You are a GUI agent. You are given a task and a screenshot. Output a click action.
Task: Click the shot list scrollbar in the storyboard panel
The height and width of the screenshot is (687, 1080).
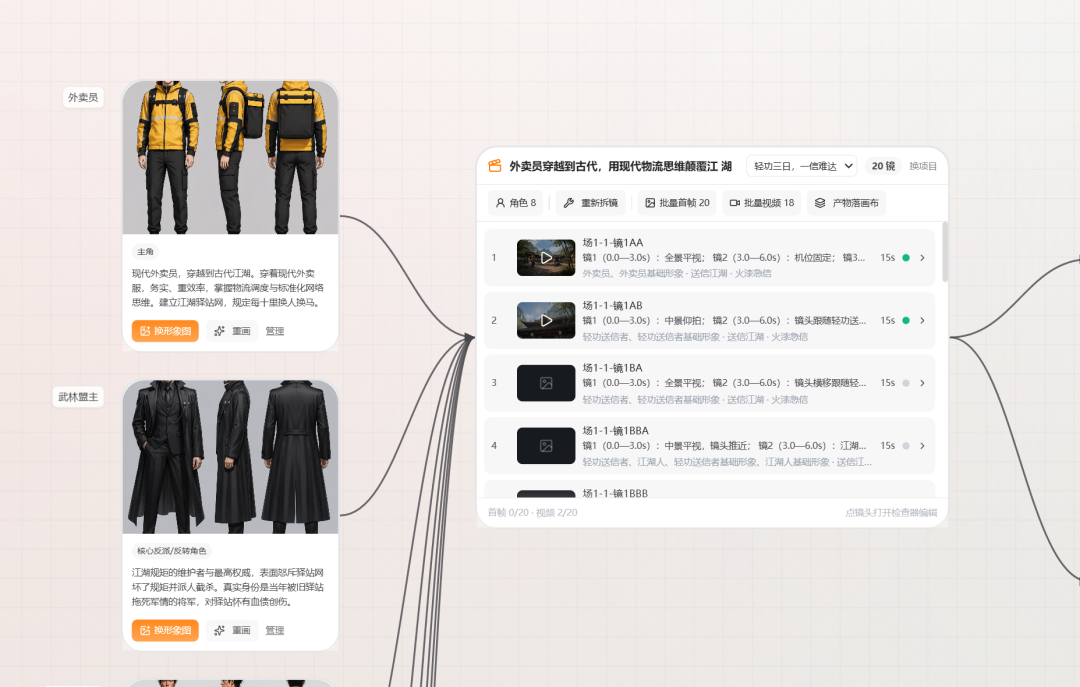944,252
